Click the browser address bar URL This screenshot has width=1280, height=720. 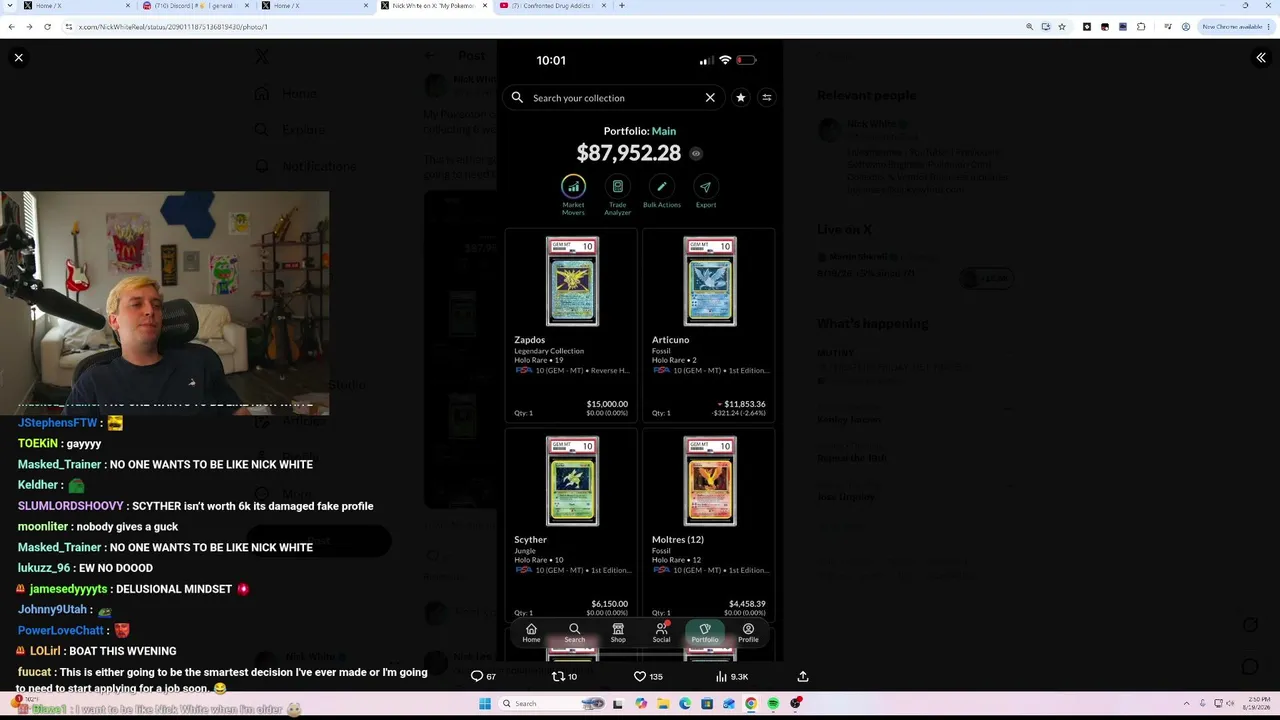(173, 27)
